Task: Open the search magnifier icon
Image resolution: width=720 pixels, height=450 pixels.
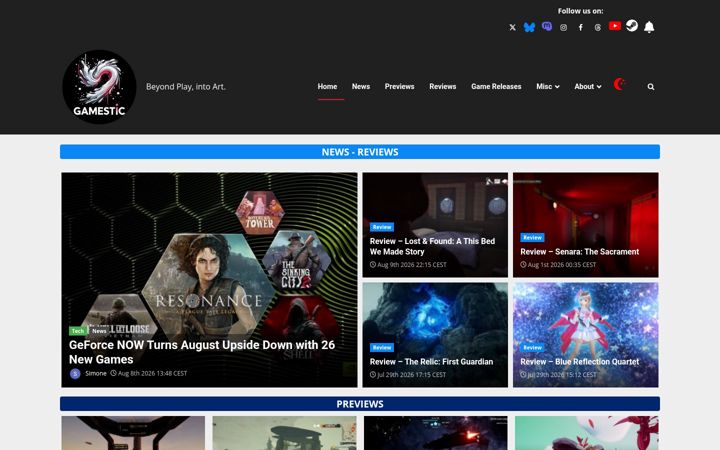Action: pyautogui.click(x=651, y=87)
